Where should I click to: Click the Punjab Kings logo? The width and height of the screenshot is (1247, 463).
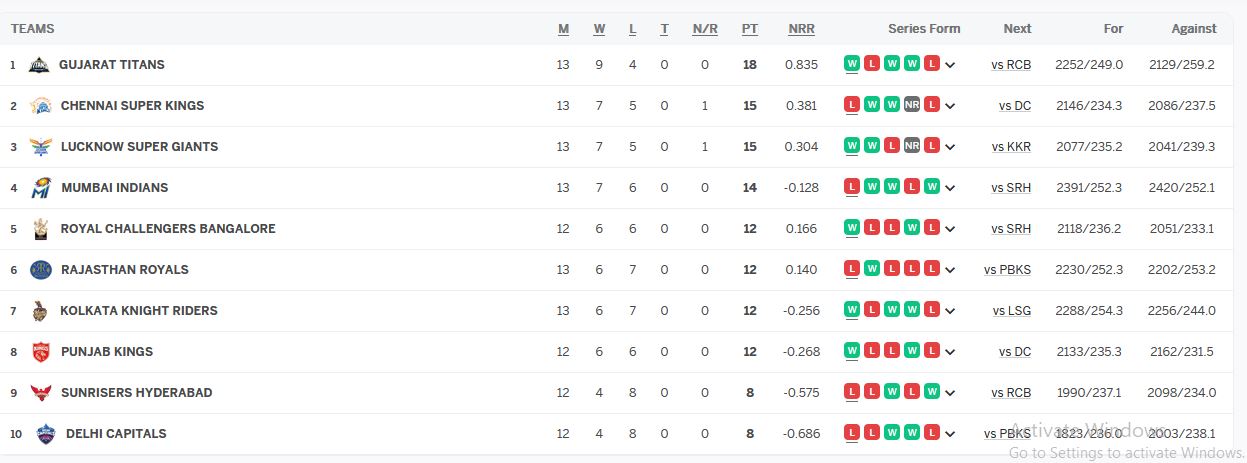41,352
